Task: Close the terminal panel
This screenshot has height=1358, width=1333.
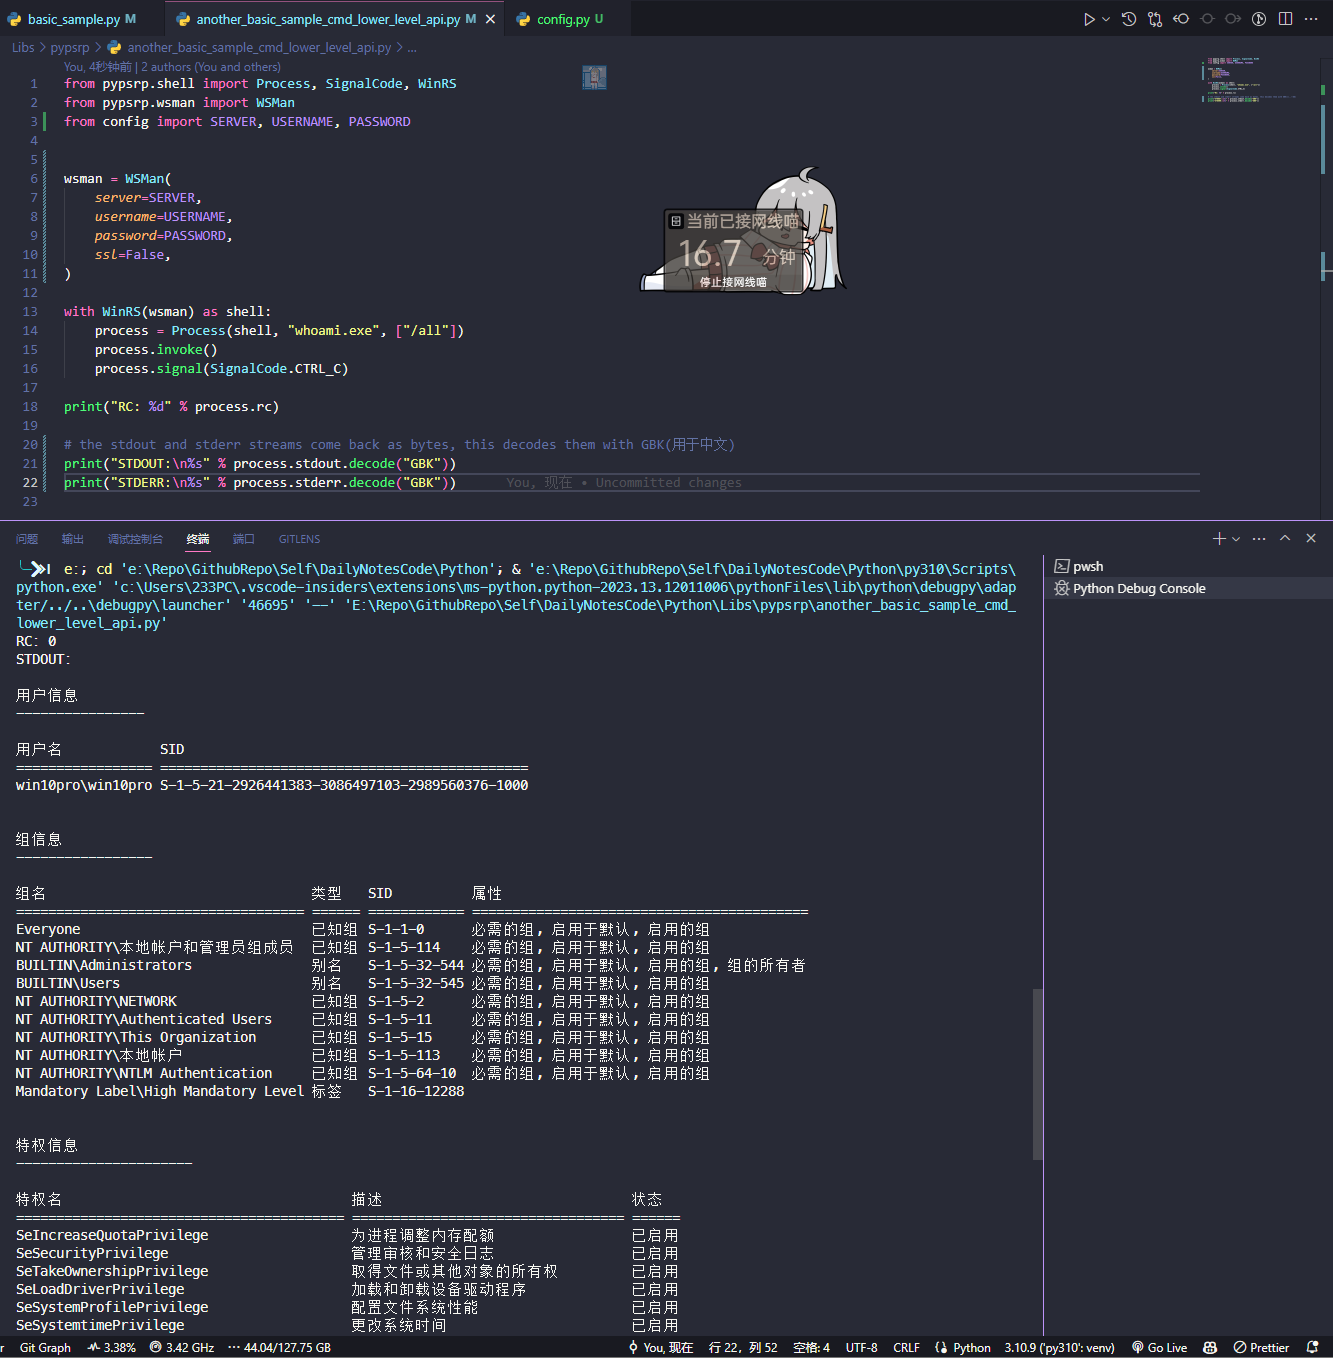Action: pos(1311,538)
